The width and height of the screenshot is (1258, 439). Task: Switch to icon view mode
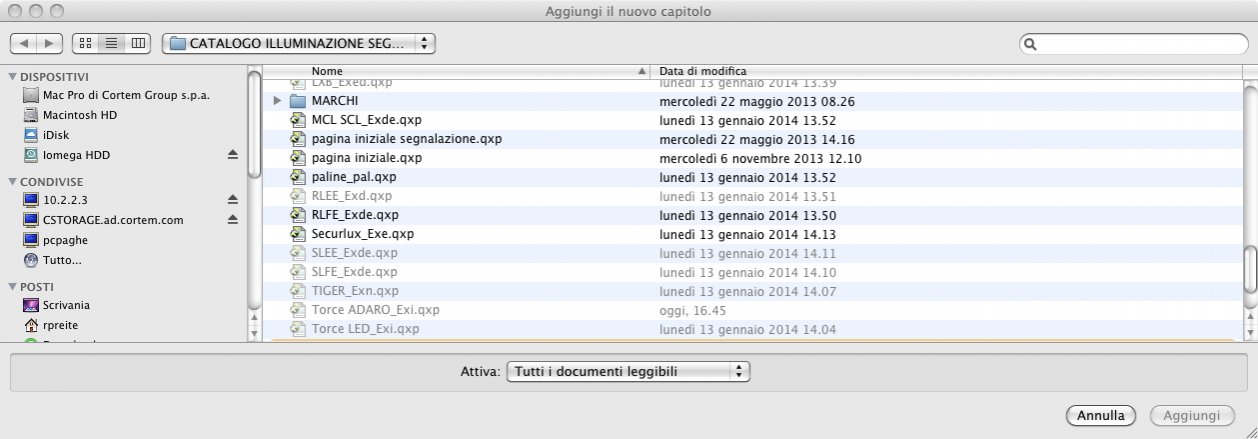(x=86, y=44)
